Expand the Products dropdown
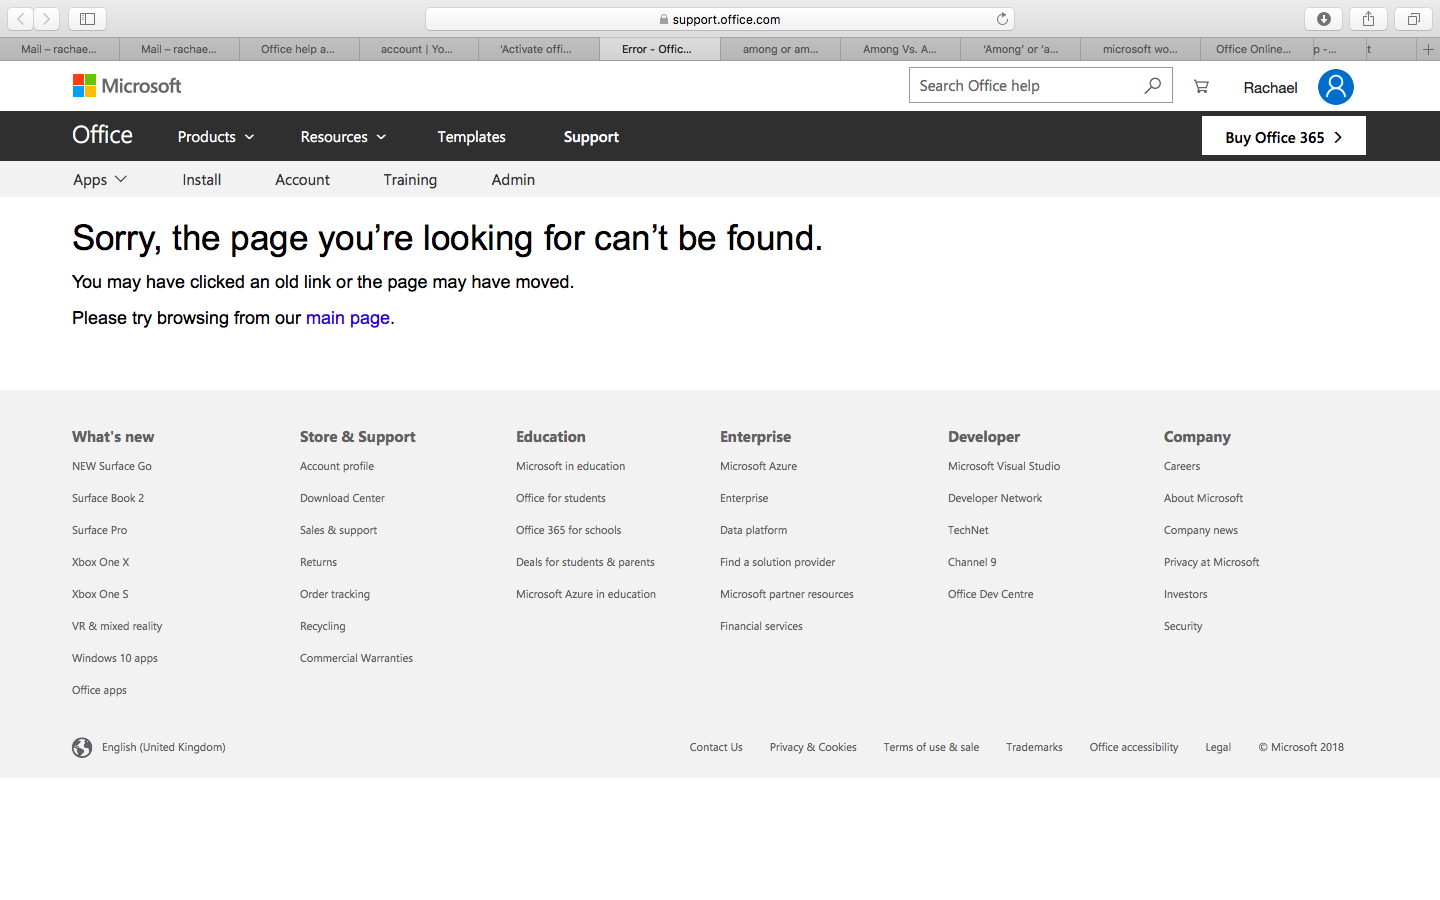The image size is (1440, 900). click(x=216, y=137)
